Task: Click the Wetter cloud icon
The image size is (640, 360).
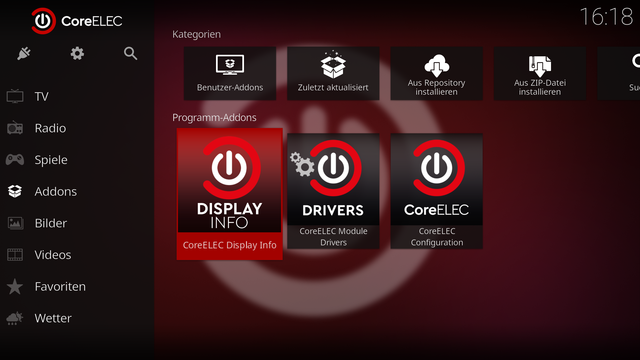Action: pos(15,318)
